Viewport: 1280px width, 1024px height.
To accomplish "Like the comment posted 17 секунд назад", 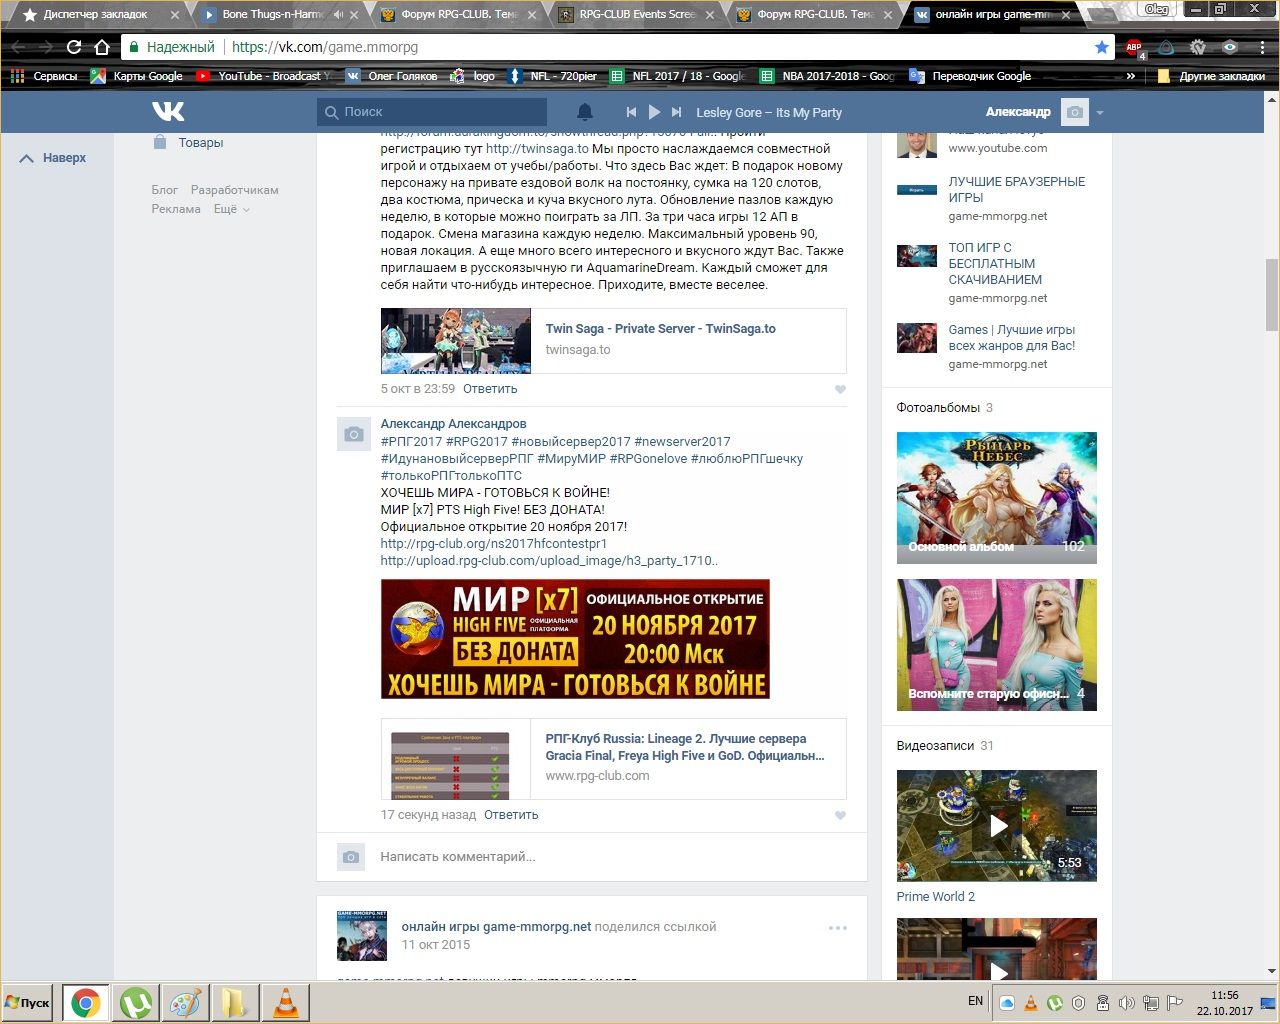I will tap(840, 815).
